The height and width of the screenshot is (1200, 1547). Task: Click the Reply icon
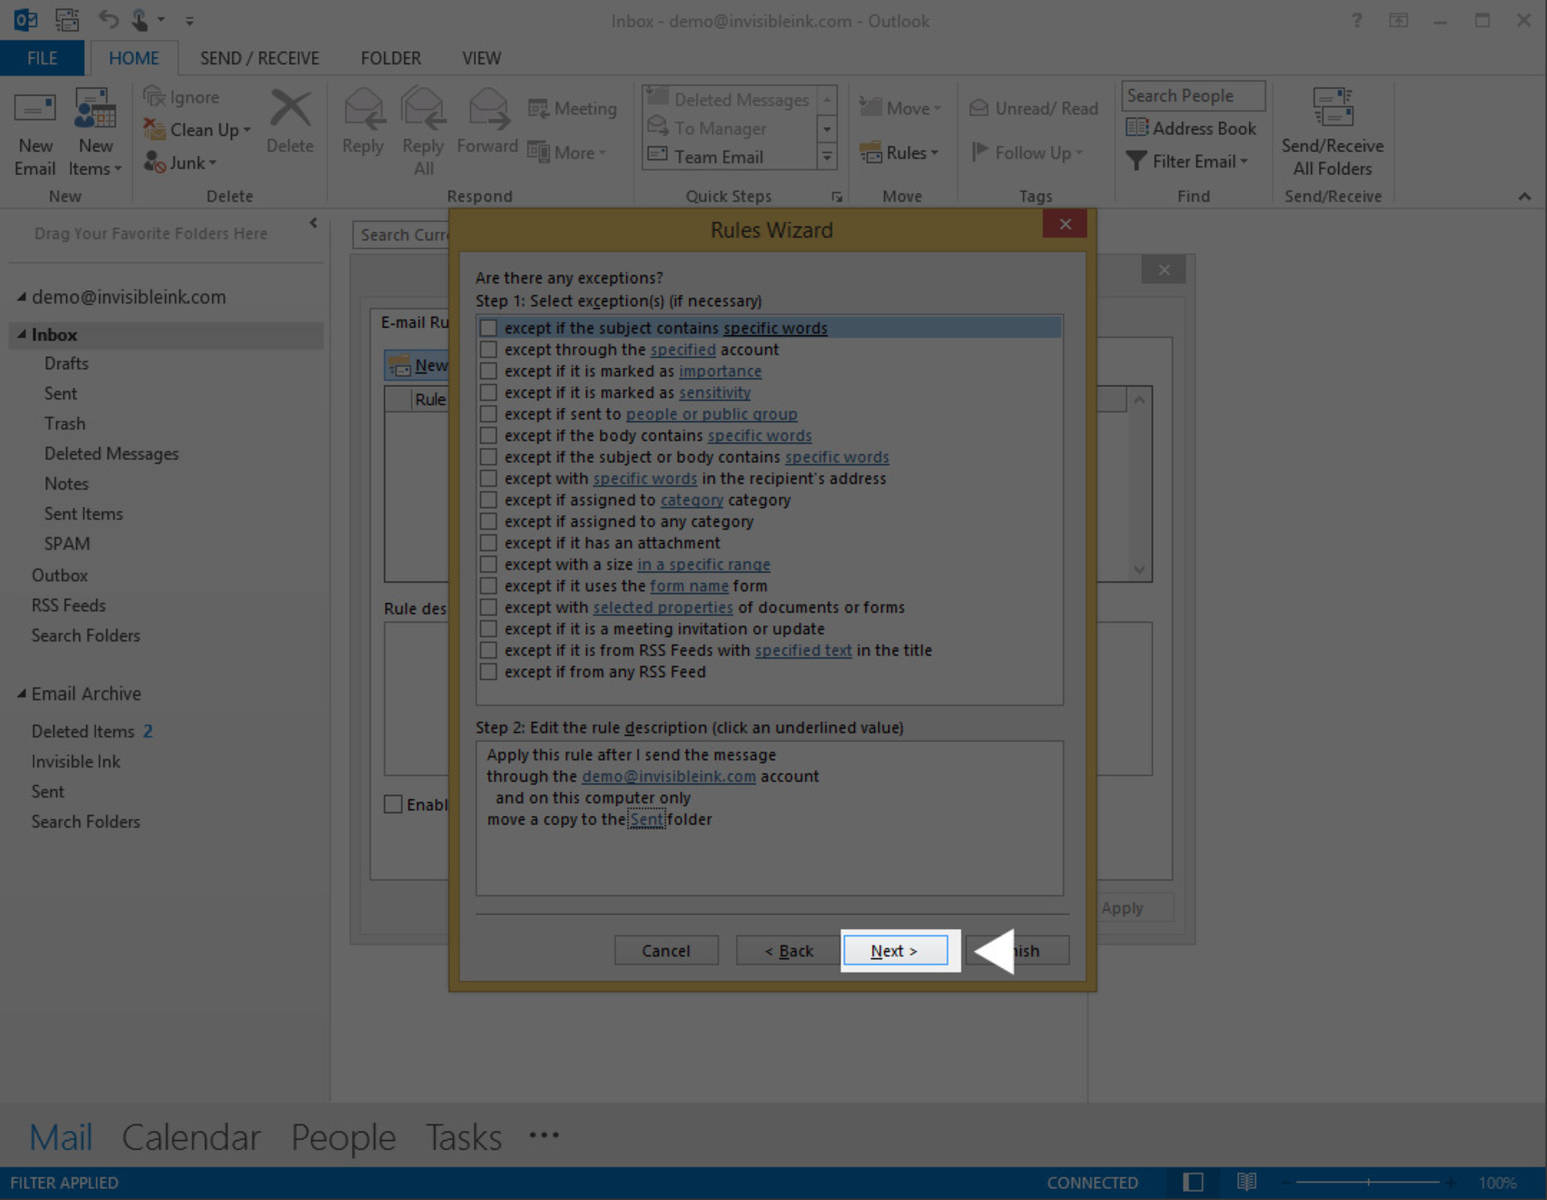(363, 109)
